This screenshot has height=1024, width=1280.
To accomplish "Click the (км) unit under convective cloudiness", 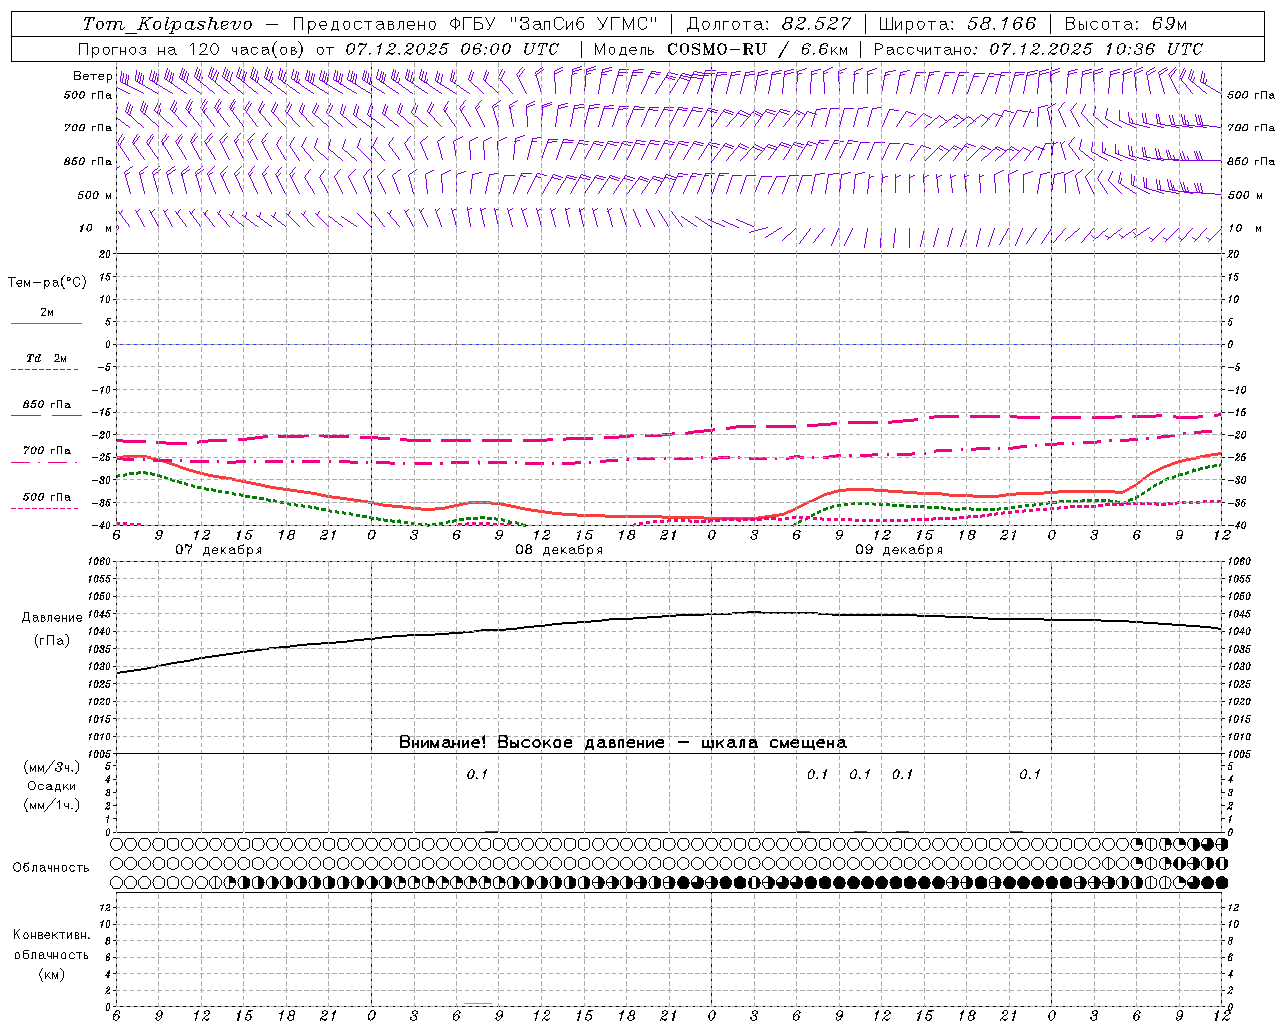I will 52,974.
